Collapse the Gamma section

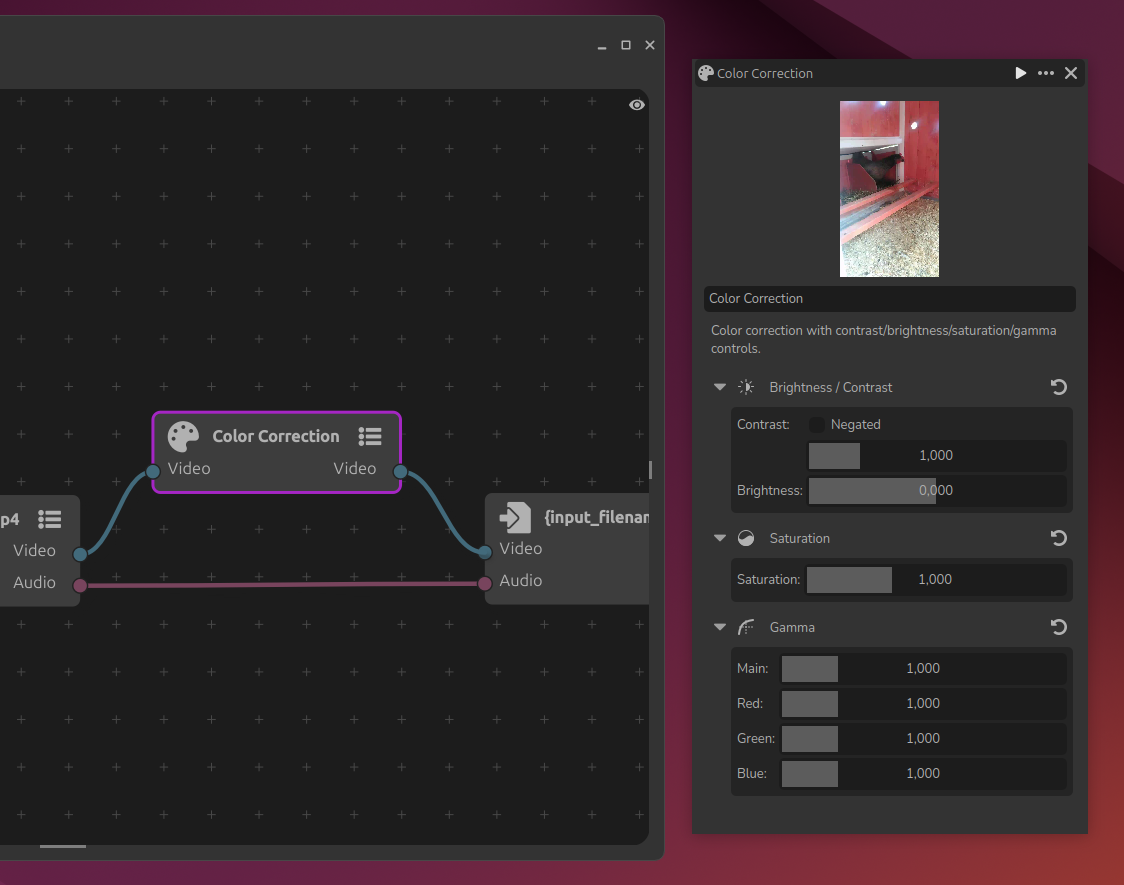point(720,627)
